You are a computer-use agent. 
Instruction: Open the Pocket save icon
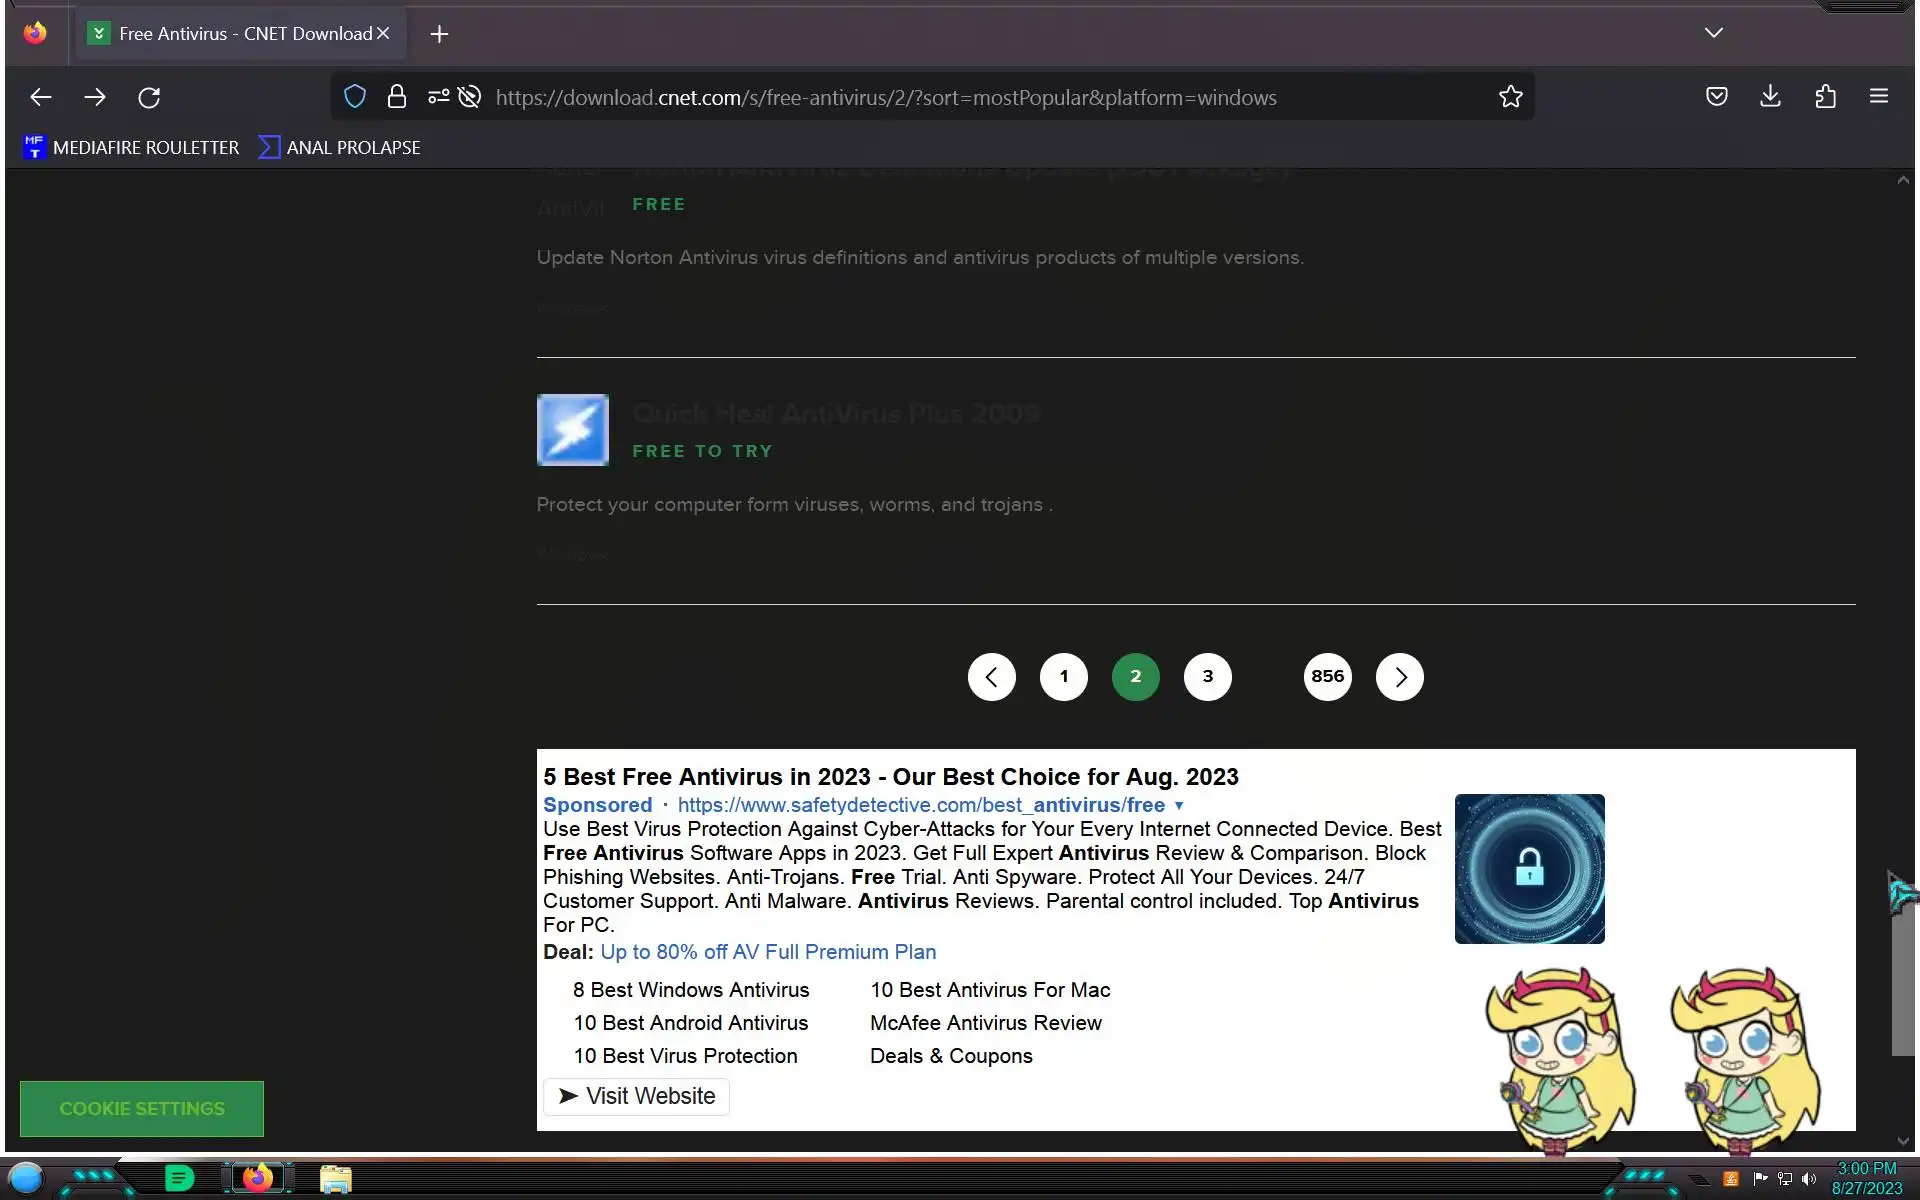1716,97
